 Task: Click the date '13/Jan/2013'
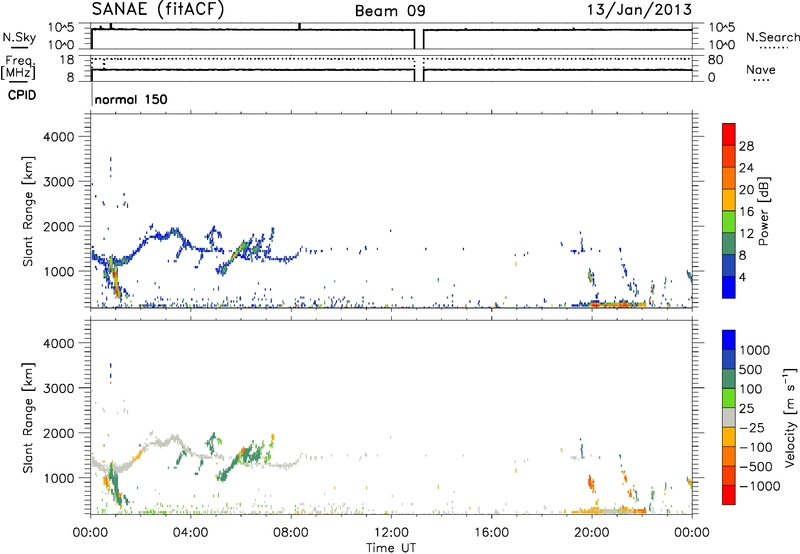[639, 10]
